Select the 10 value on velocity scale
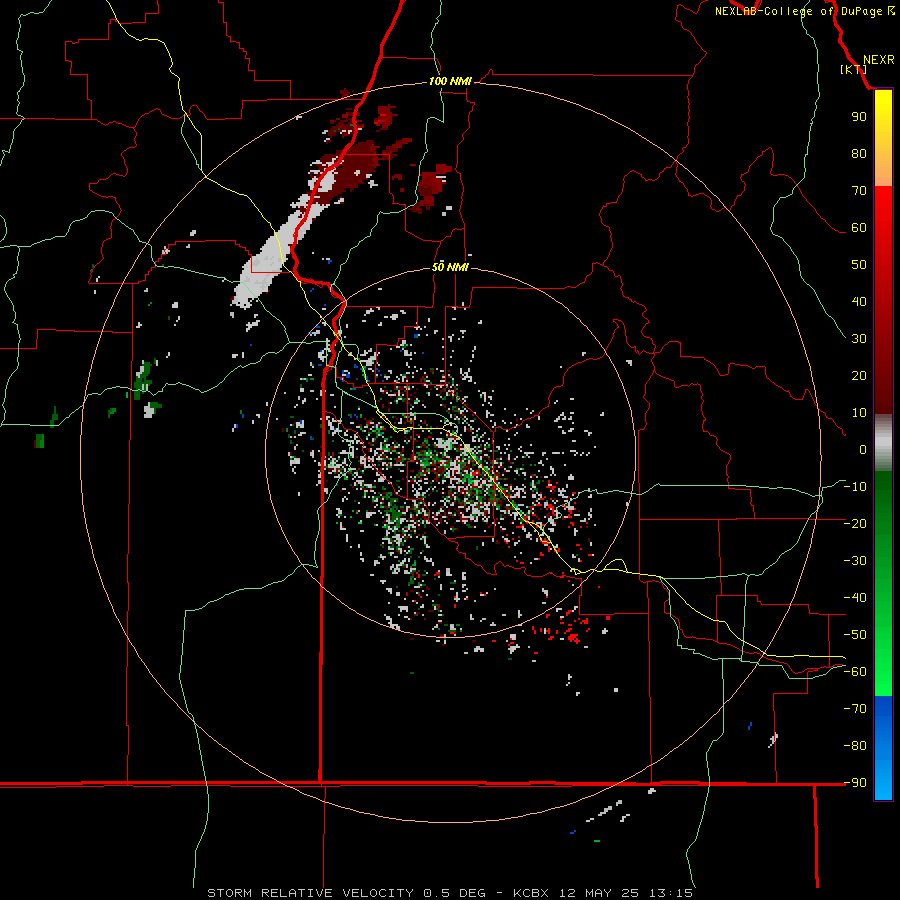 tap(859, 413)
